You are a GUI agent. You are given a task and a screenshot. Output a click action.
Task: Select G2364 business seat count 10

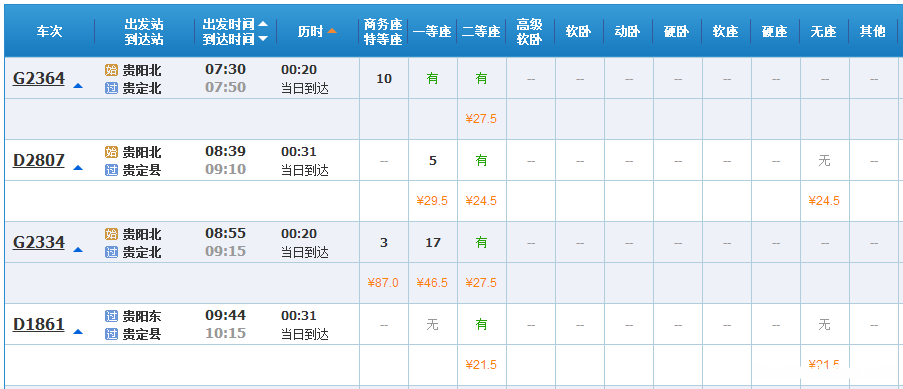[x=384, y=78]
